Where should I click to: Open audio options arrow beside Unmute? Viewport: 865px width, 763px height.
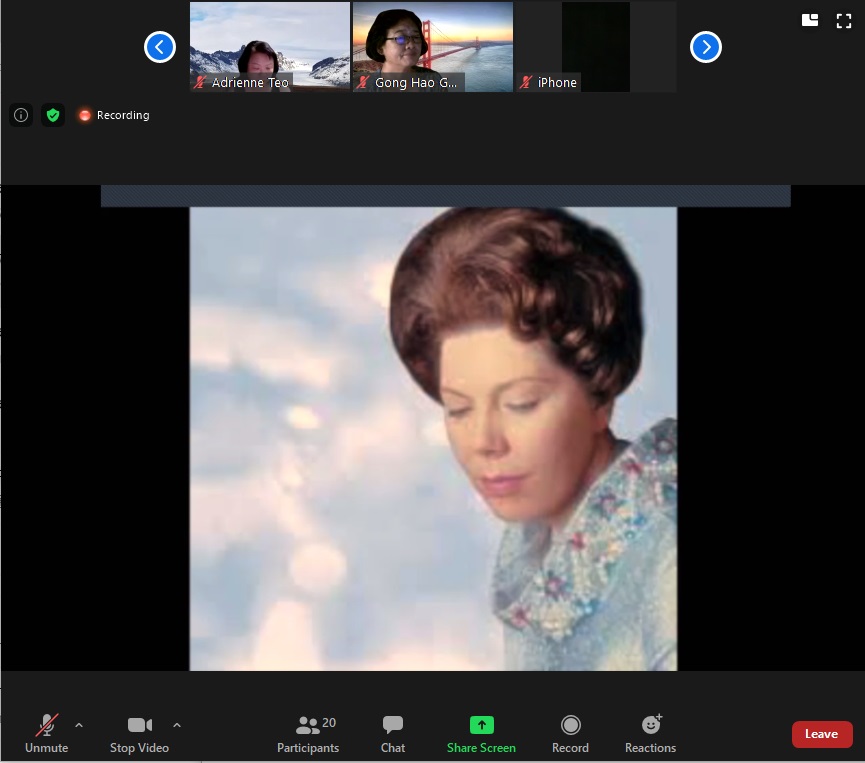coord(79,725)
